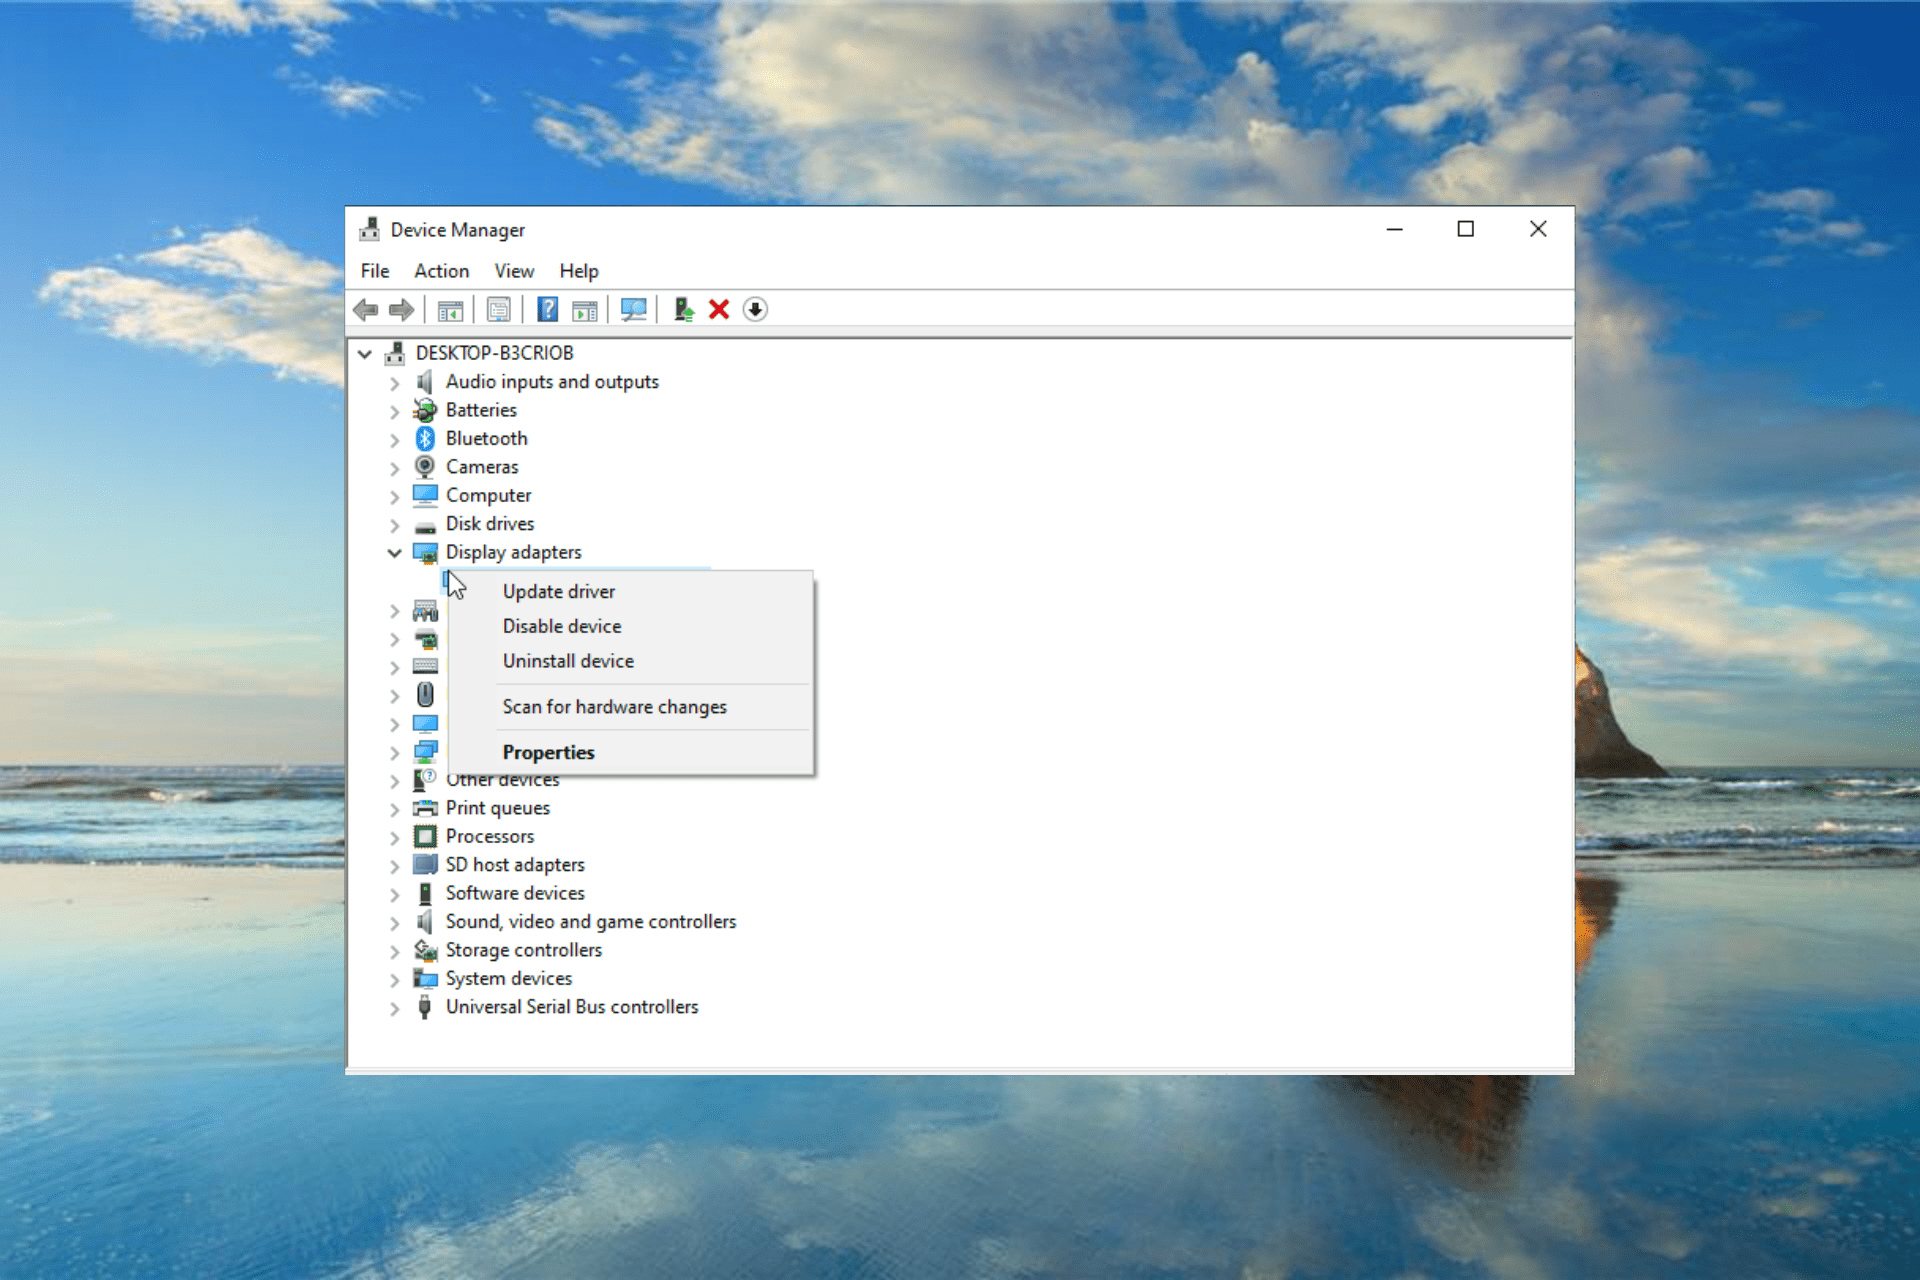Click the Storage controllers icon
Image resolution: width=1920 pixels, height=1280 pixels.
tap(425, 950)
